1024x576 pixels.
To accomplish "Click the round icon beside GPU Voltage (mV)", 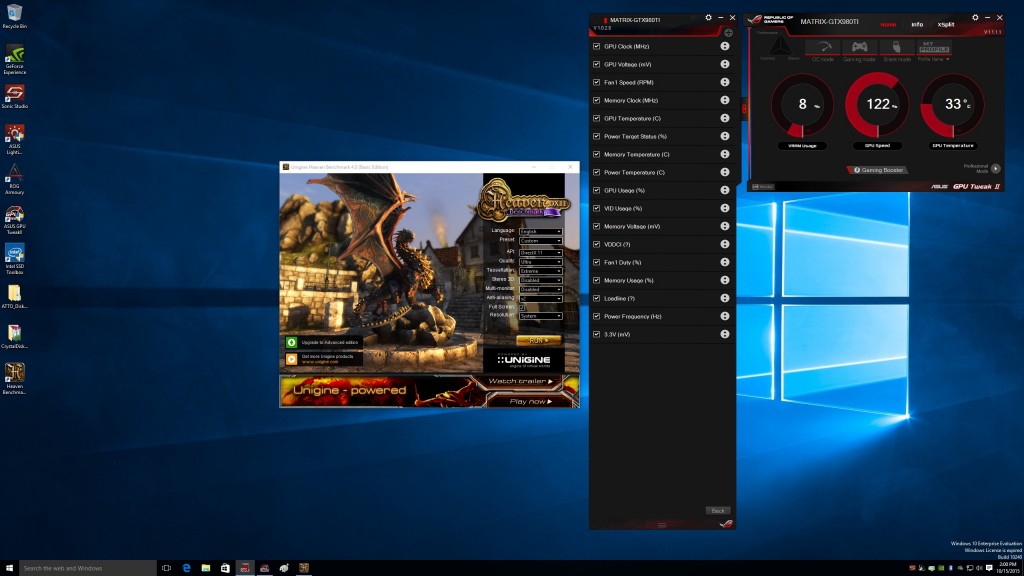I will tap(725, 64).
